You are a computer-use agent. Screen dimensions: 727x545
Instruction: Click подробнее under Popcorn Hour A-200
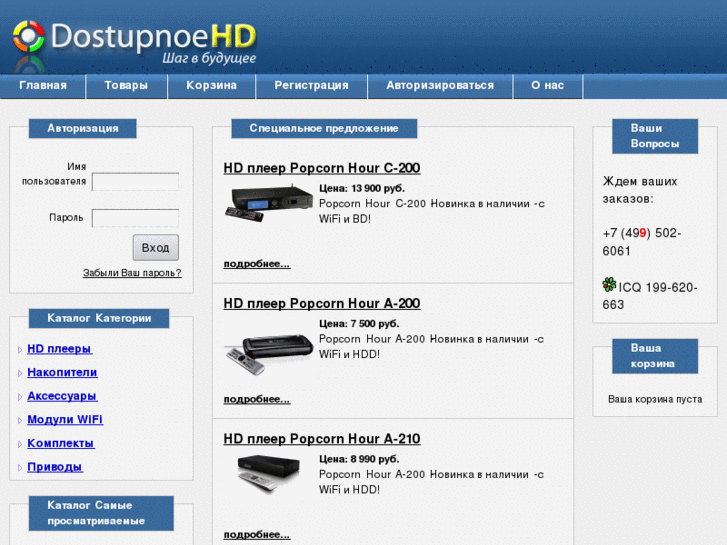257,399
